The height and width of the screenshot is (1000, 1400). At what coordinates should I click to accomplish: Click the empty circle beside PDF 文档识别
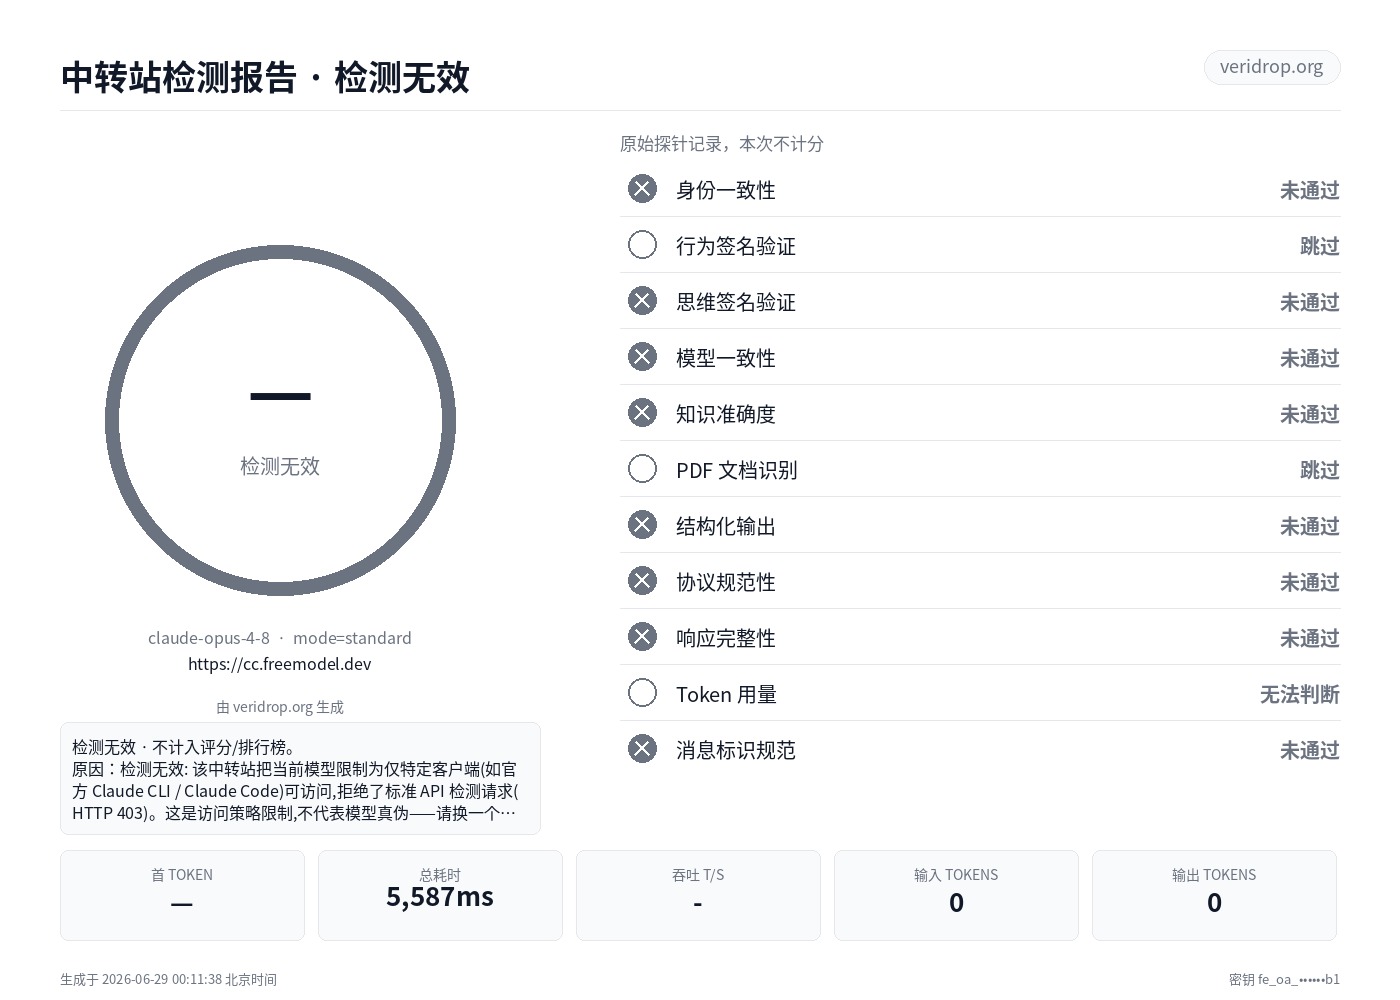click(x=642, y=469)
